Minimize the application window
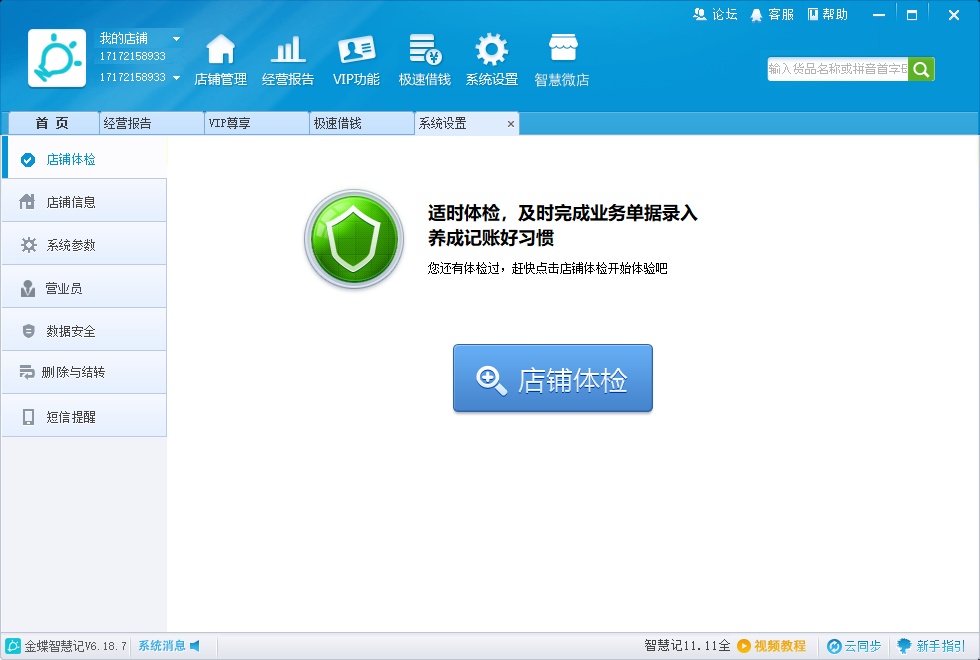This screenshot has height=660, width=980. coord(879,15)
